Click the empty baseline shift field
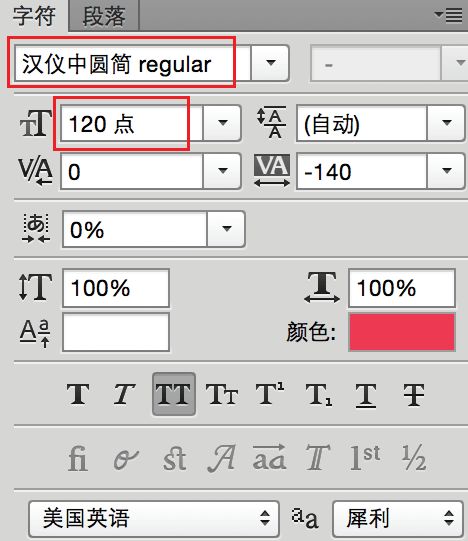468x541 pixels. point(116,332)
